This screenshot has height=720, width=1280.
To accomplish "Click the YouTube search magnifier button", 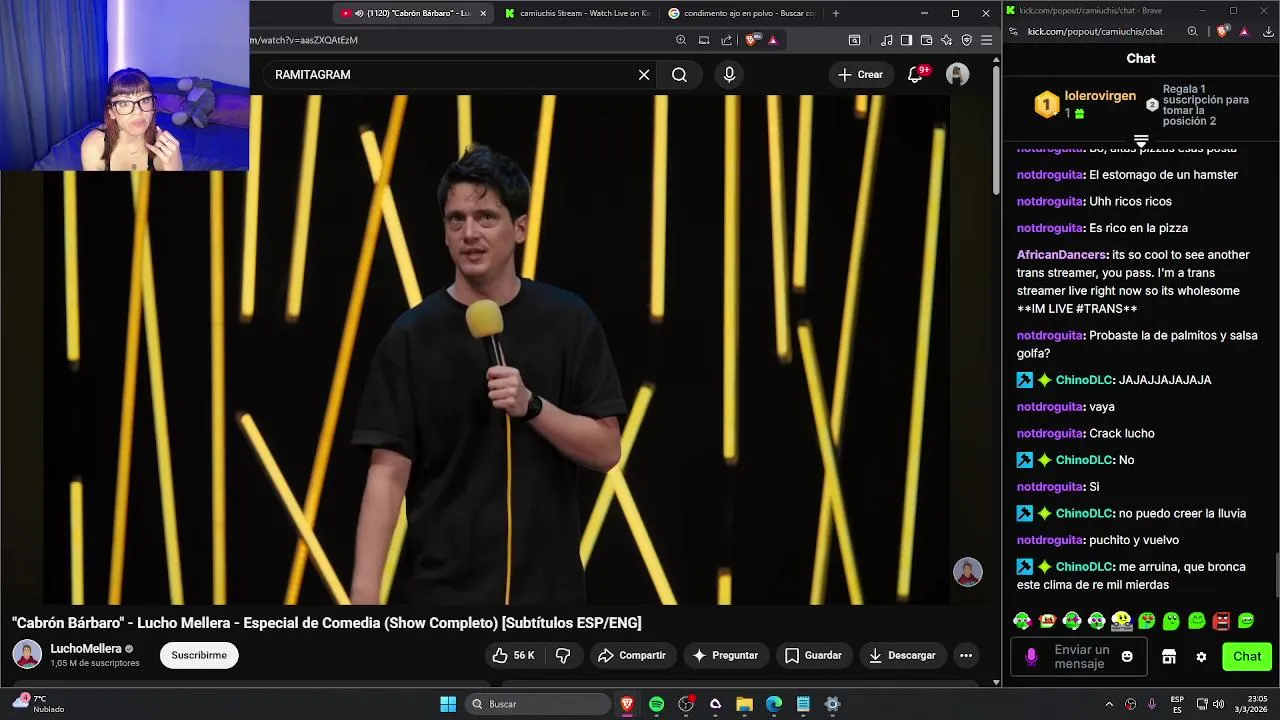I will click(x=679, y=75).
